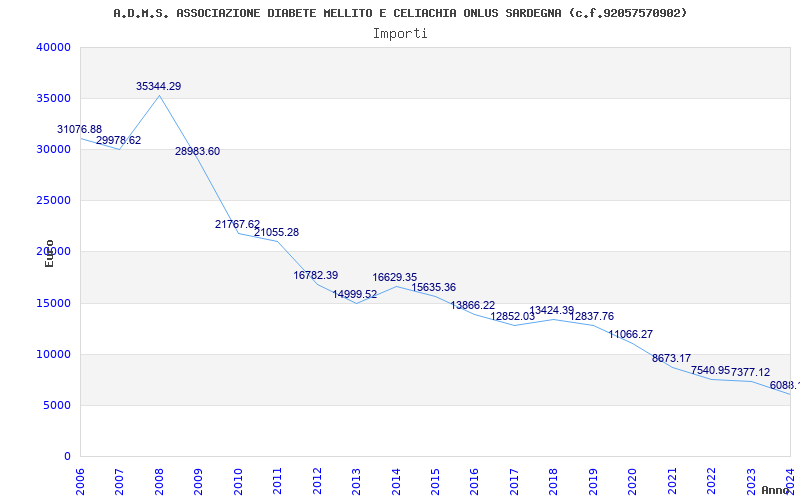Click the data label 15635.36

click(x=434, y=287)
